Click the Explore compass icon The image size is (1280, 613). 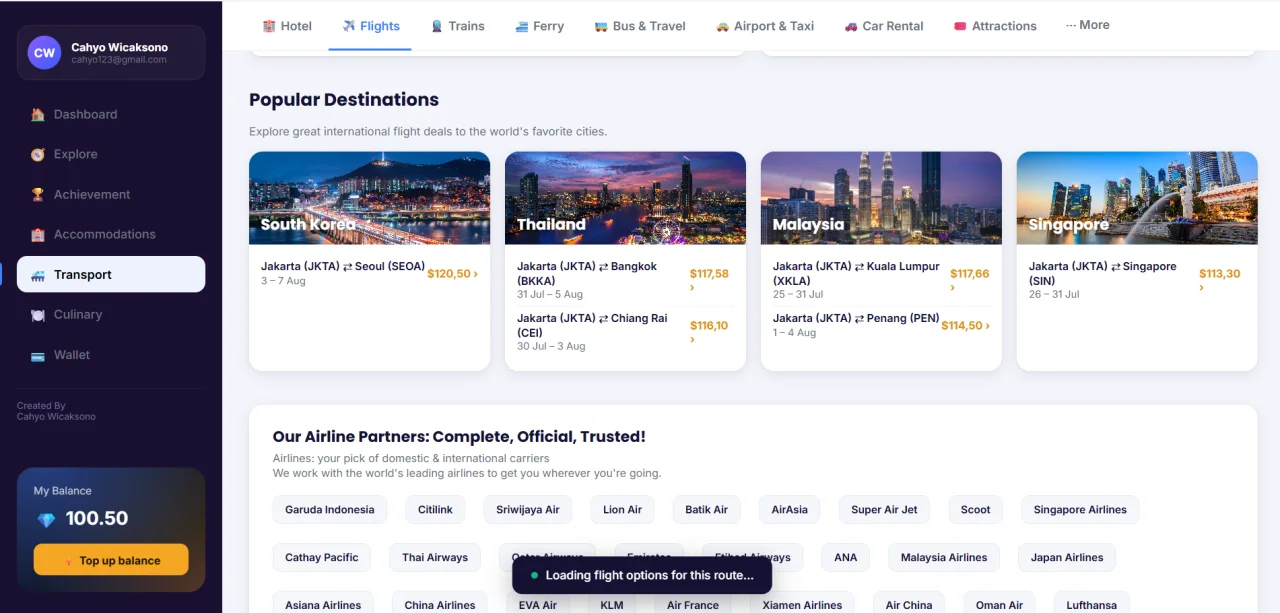pos(37,154)
